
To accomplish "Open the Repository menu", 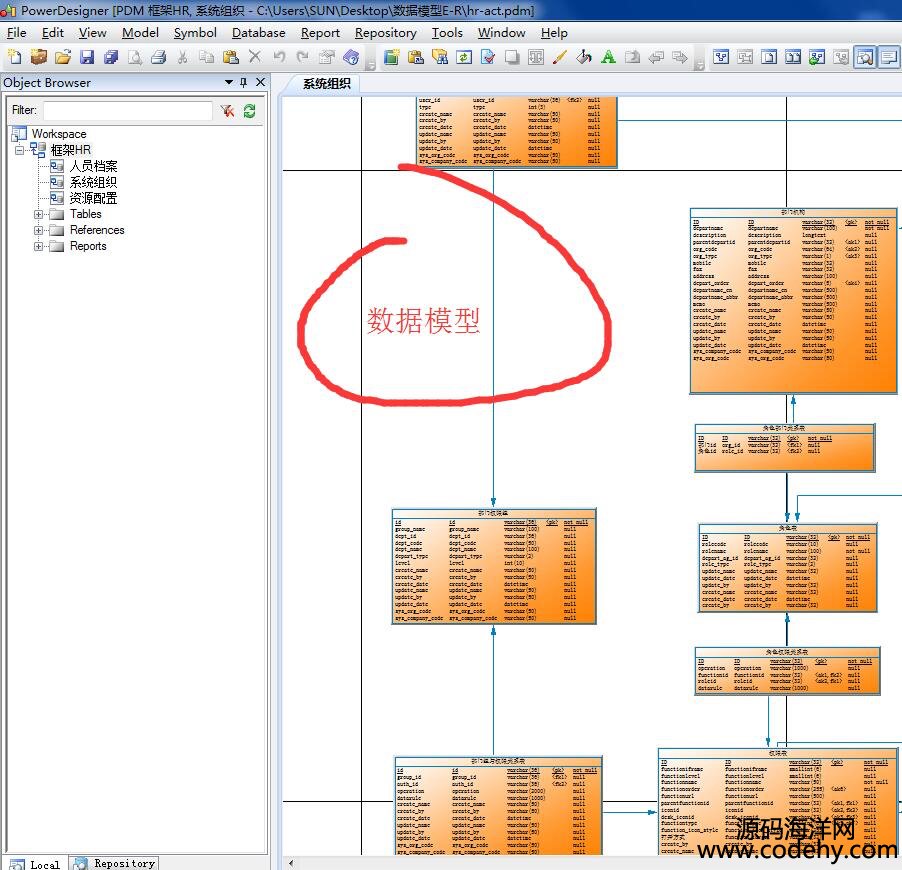I will tap(386, 33).
